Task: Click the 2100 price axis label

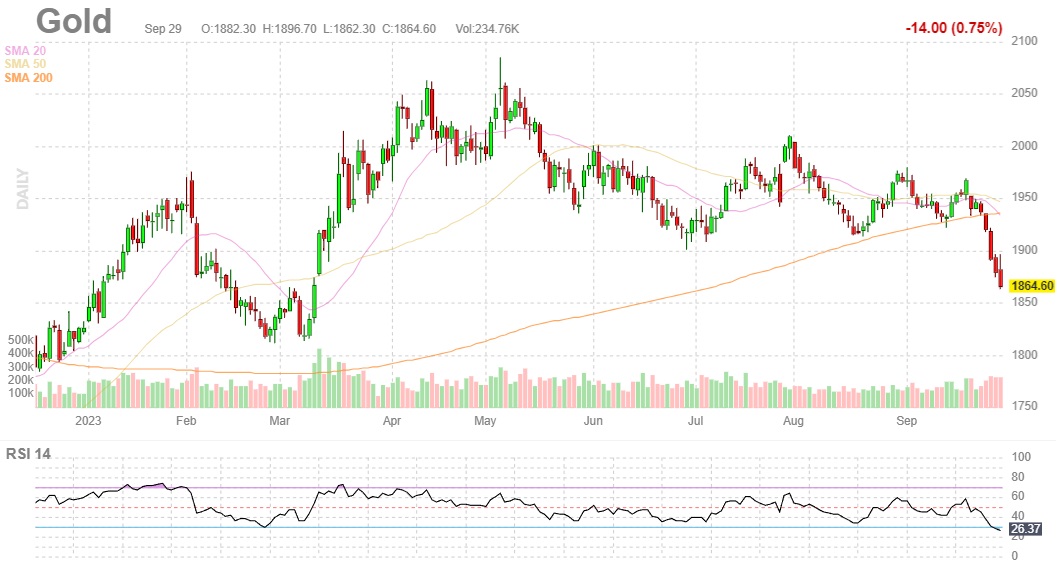Action: point(1024,41)
